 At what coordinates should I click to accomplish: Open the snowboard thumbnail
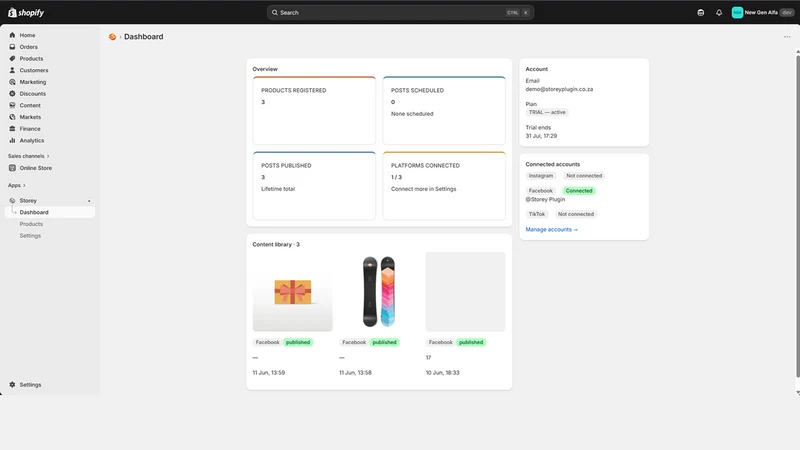point(379,292)
